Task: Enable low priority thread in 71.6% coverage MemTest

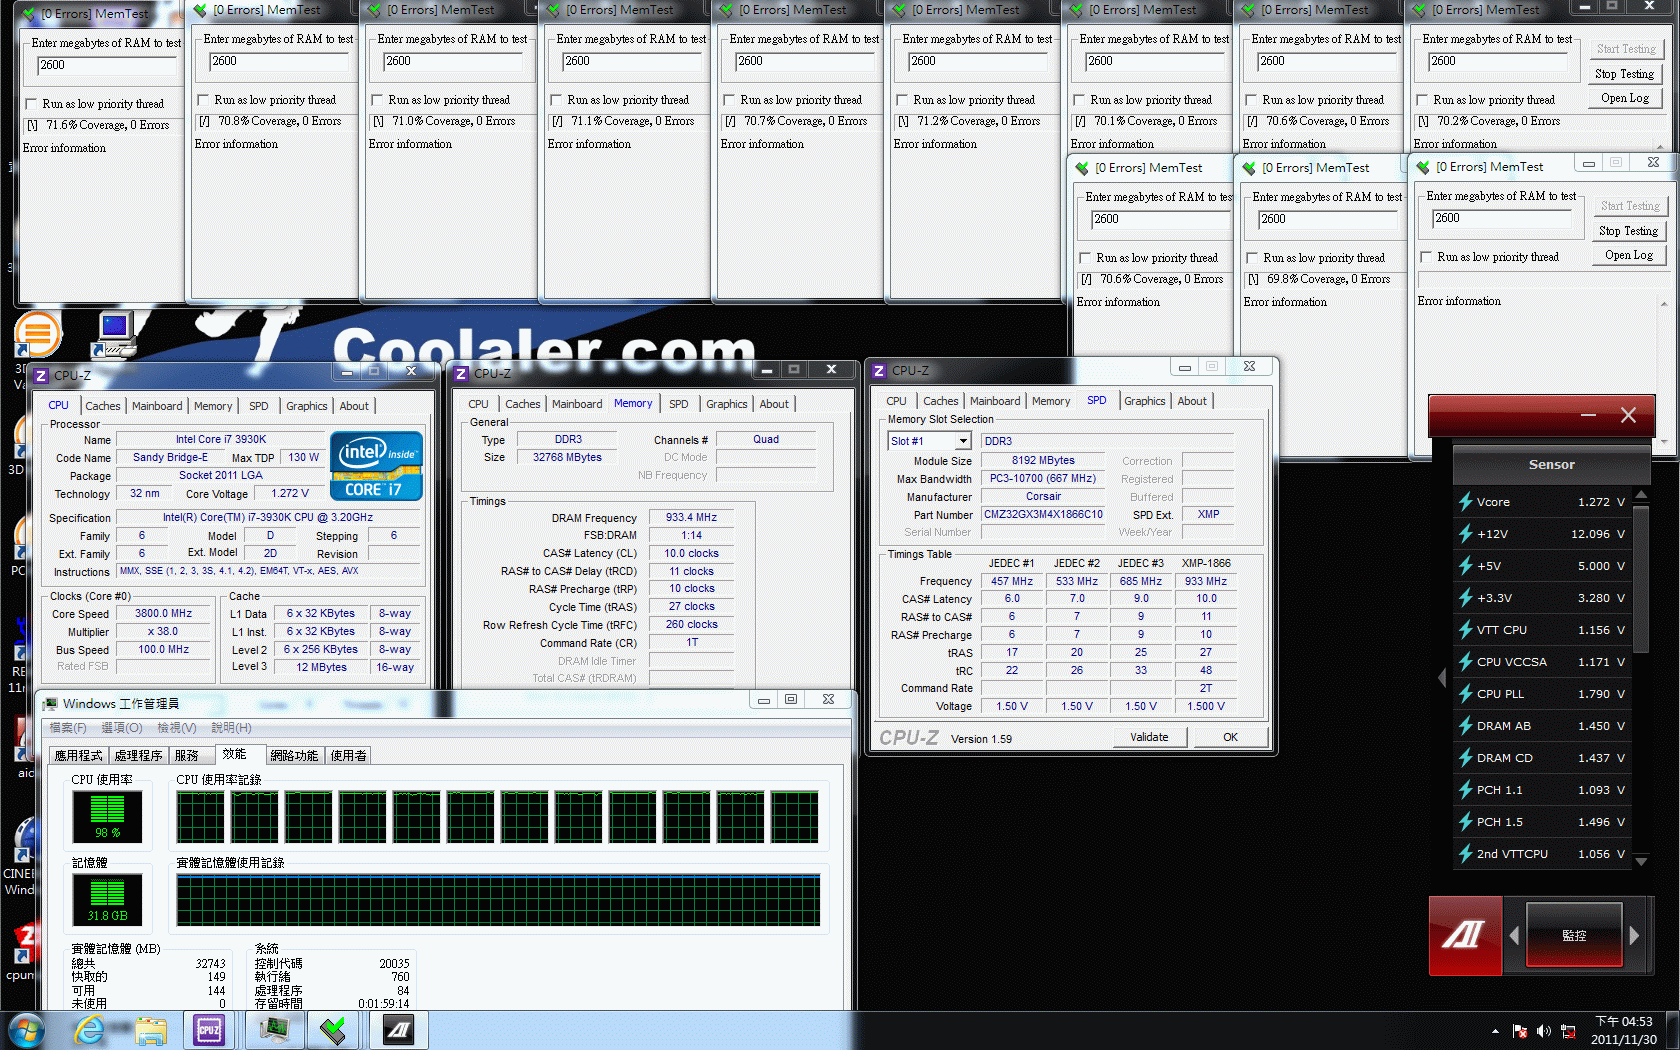Action: [31, 104]
